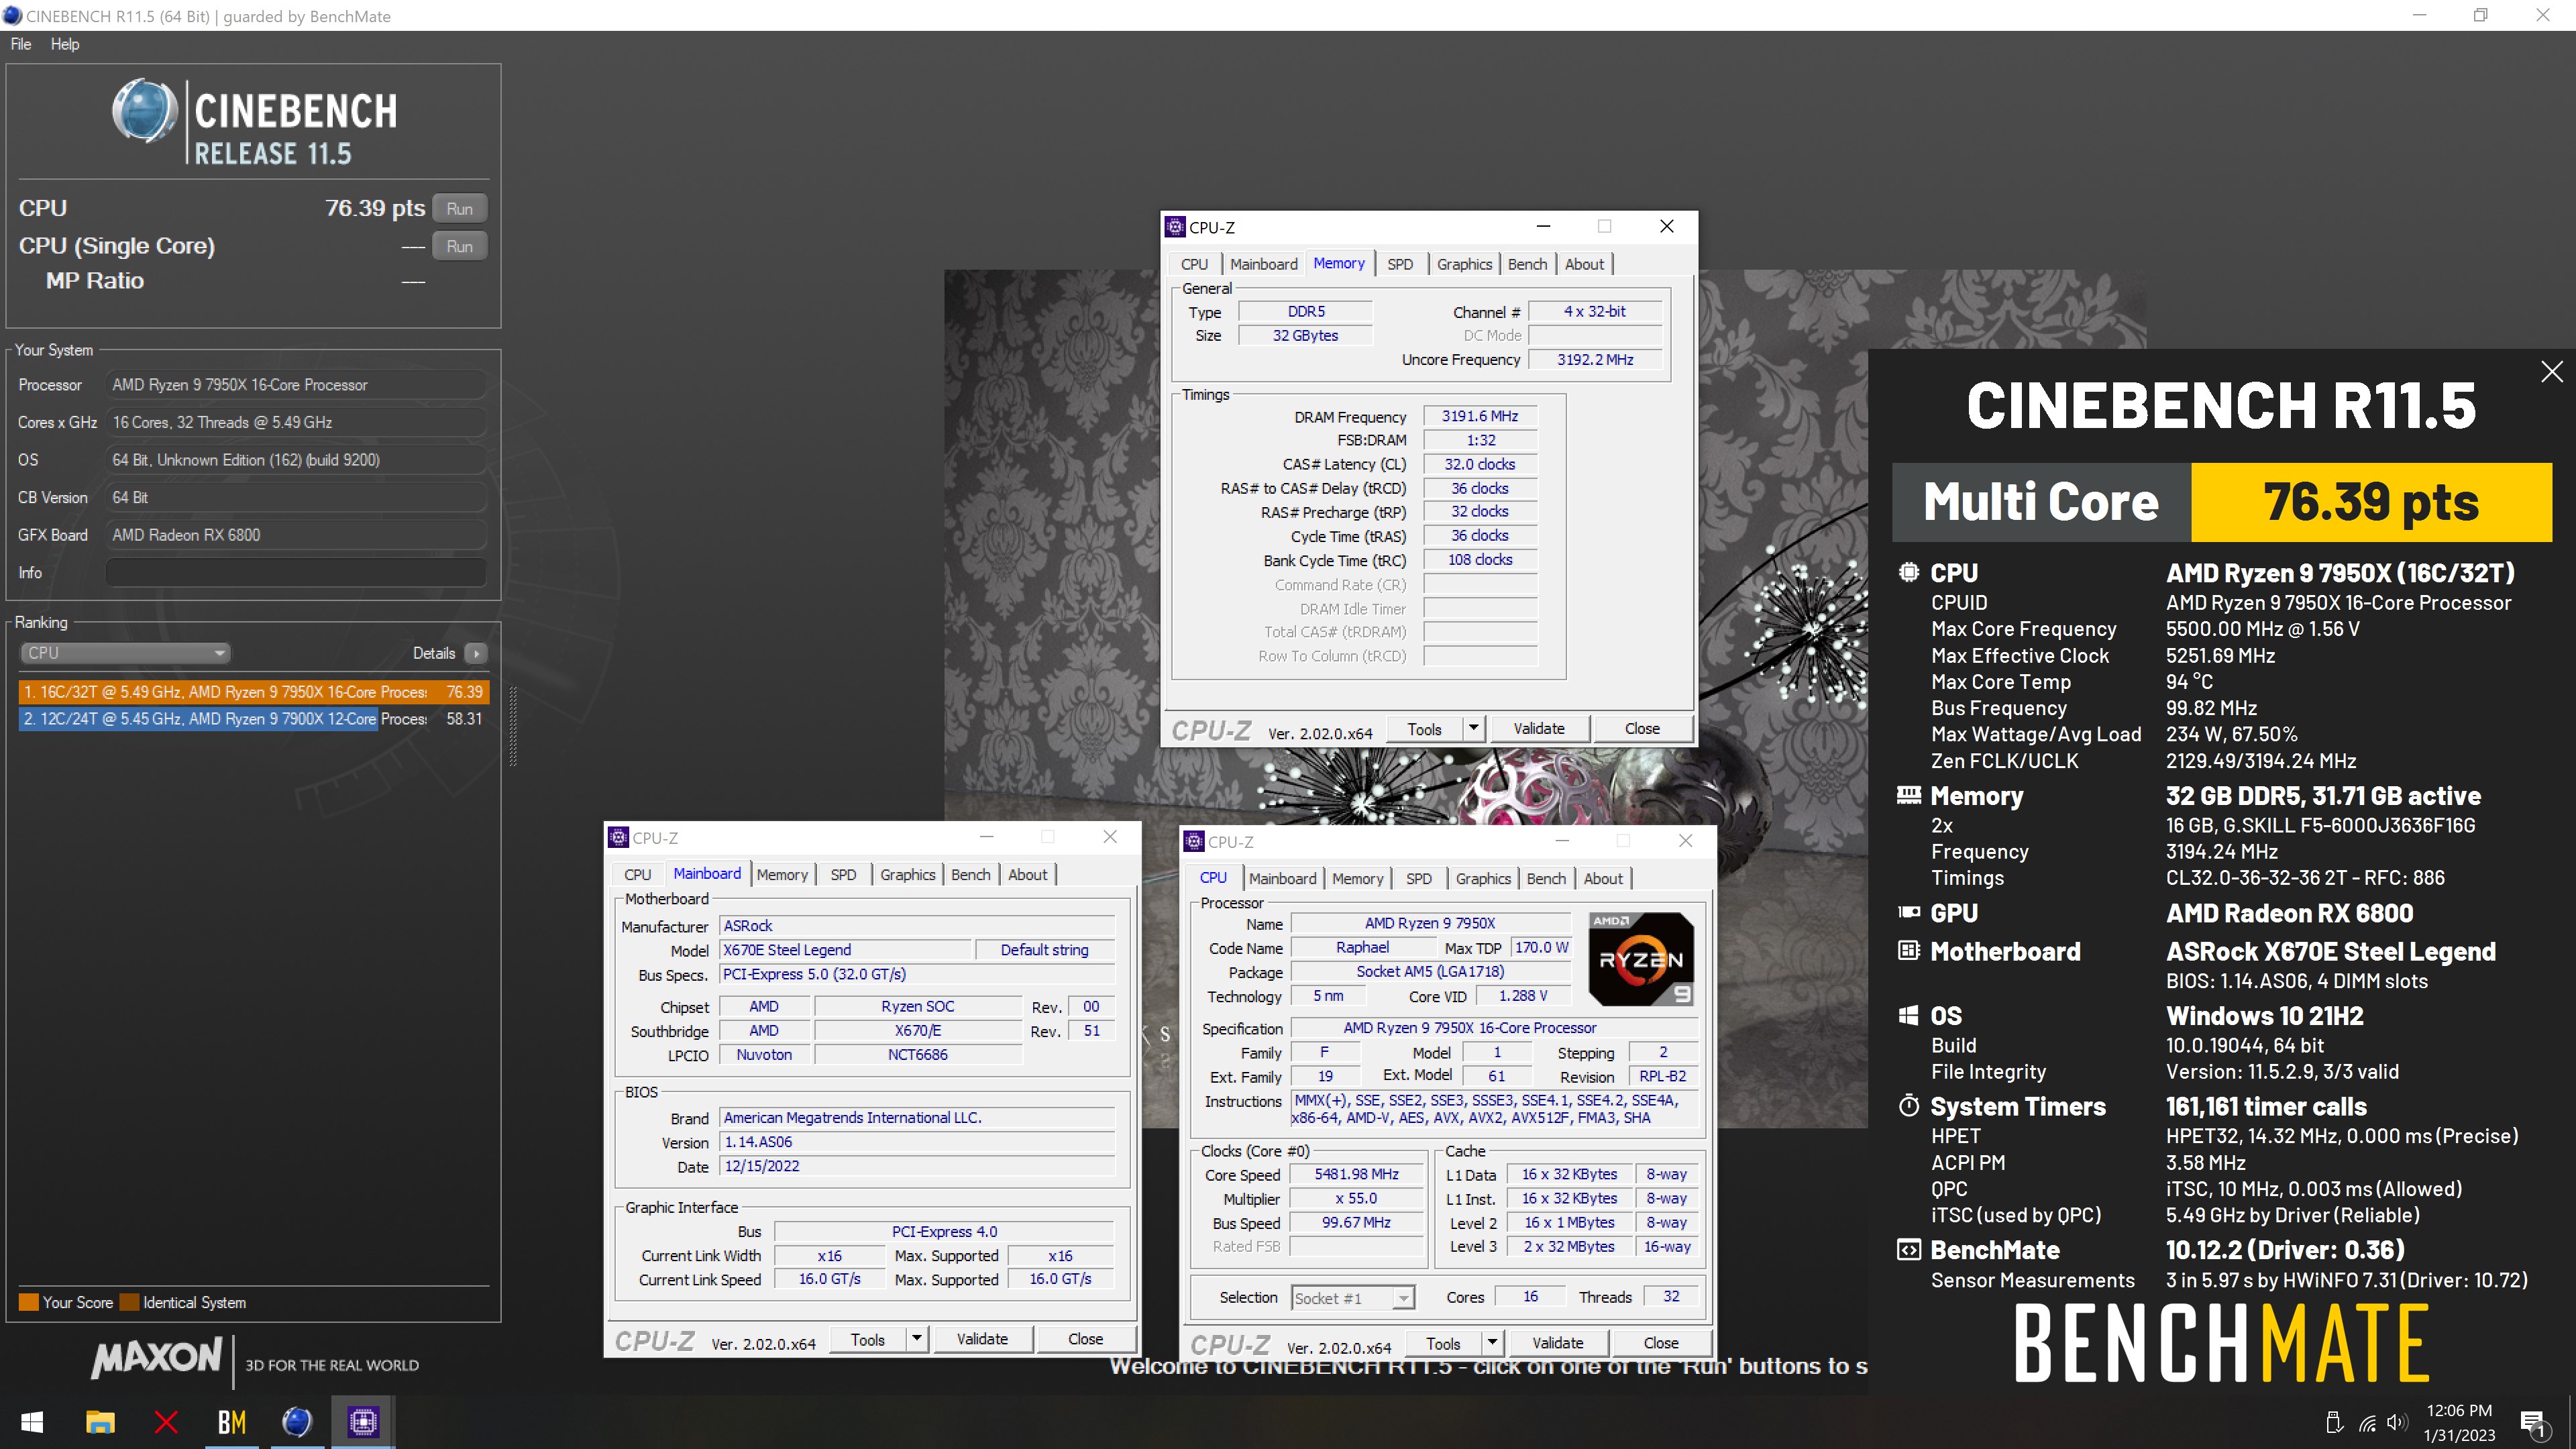
Task: Open the notification center icon
Action: (2533, 1423)
